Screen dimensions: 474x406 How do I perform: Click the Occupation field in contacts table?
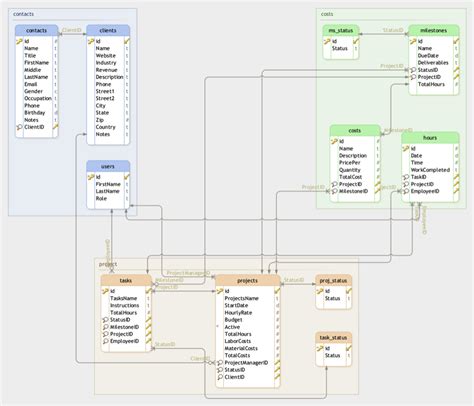(37, 98)
